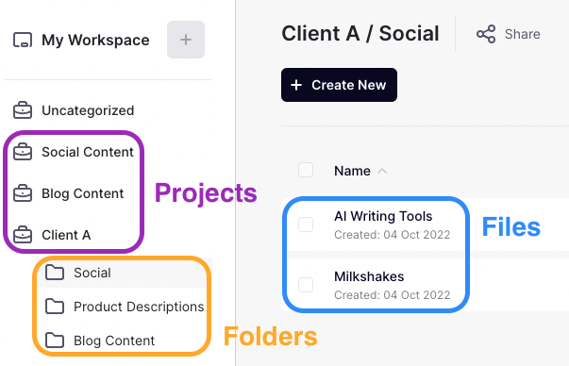
Task: Click the Social Content briefcase icon
Action: coord(22,152)
